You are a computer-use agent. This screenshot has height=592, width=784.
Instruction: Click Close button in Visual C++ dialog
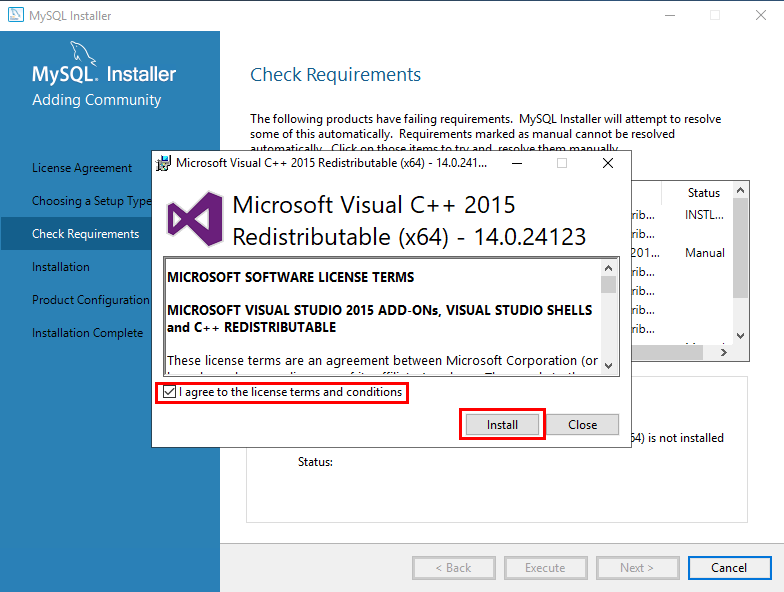[x=582, y=424]
